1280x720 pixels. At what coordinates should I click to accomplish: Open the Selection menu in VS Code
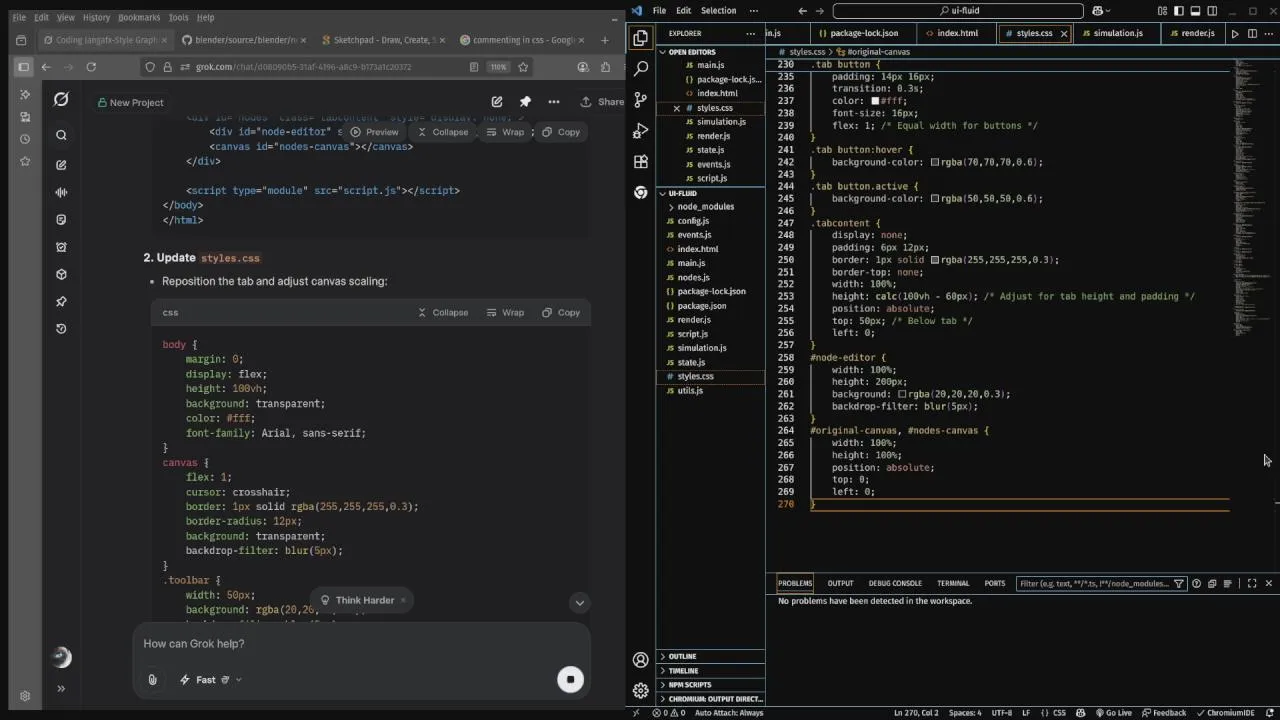pyautogui.click(x=718, y=11)
